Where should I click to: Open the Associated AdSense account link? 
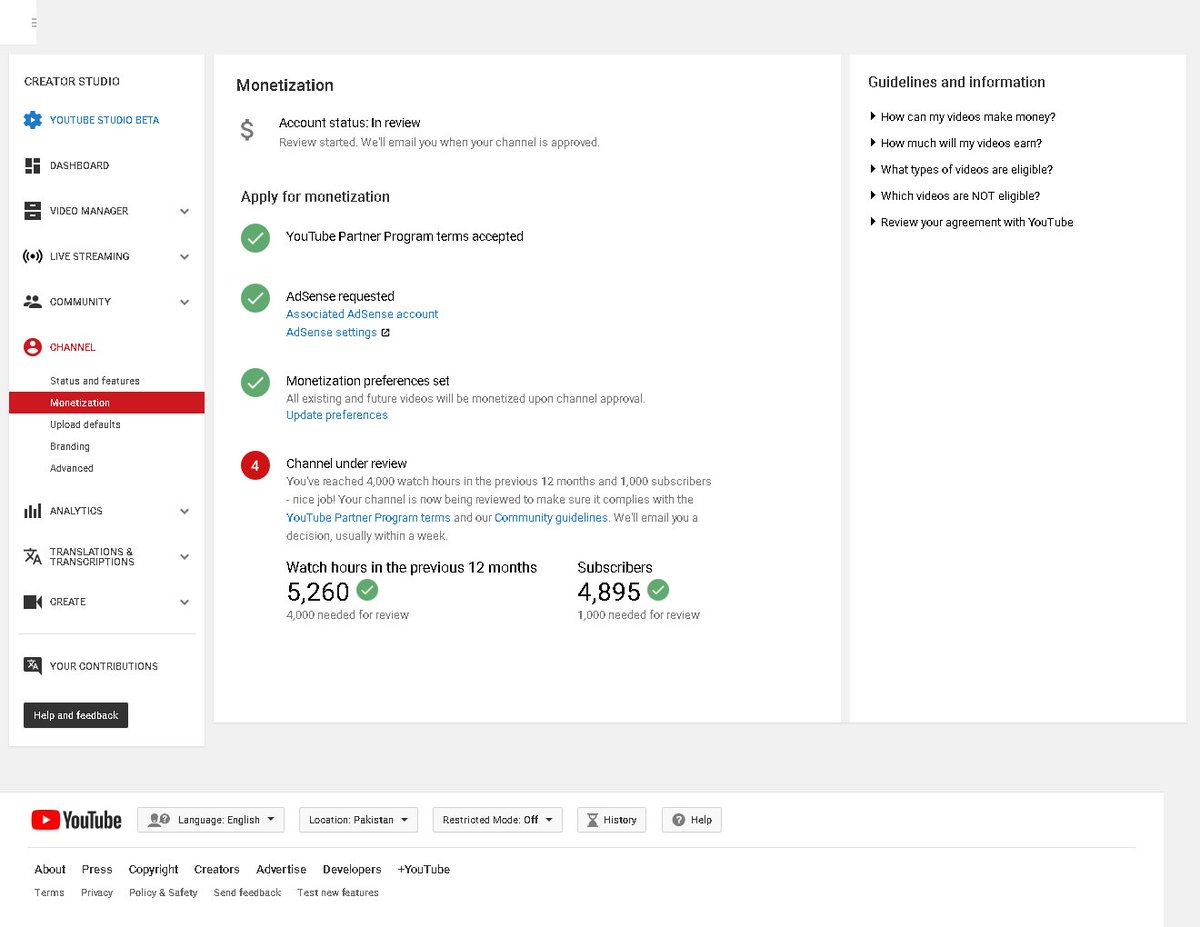[362, 314]
